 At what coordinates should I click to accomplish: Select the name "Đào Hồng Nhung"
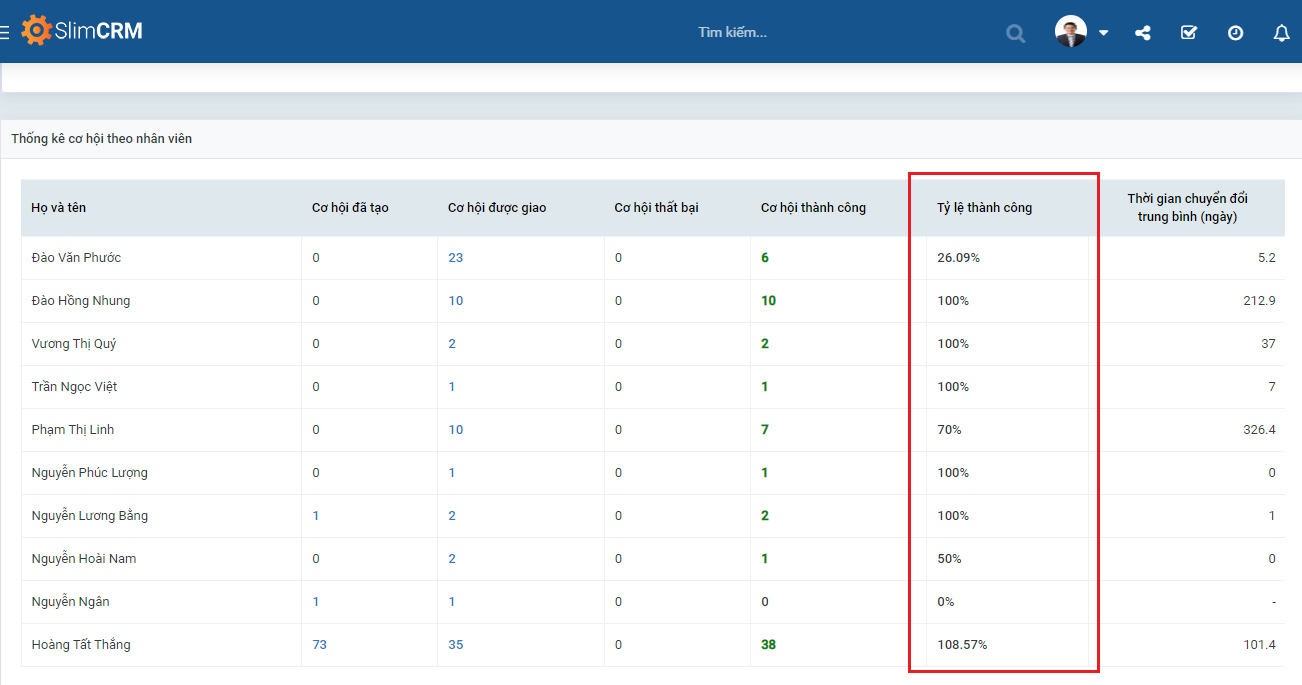pos(81,301)
